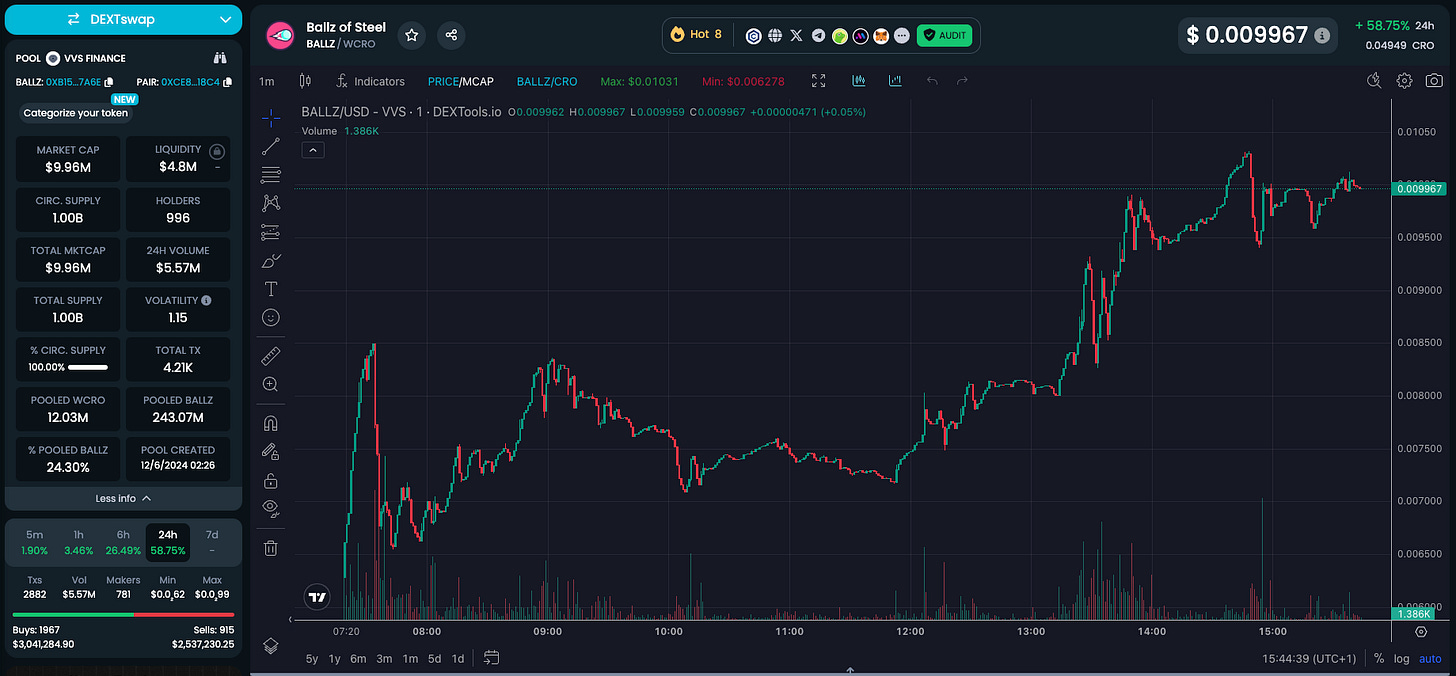Select the ruler measure tool
This screenshot has width=1456, height=676.
pos(271,355)
